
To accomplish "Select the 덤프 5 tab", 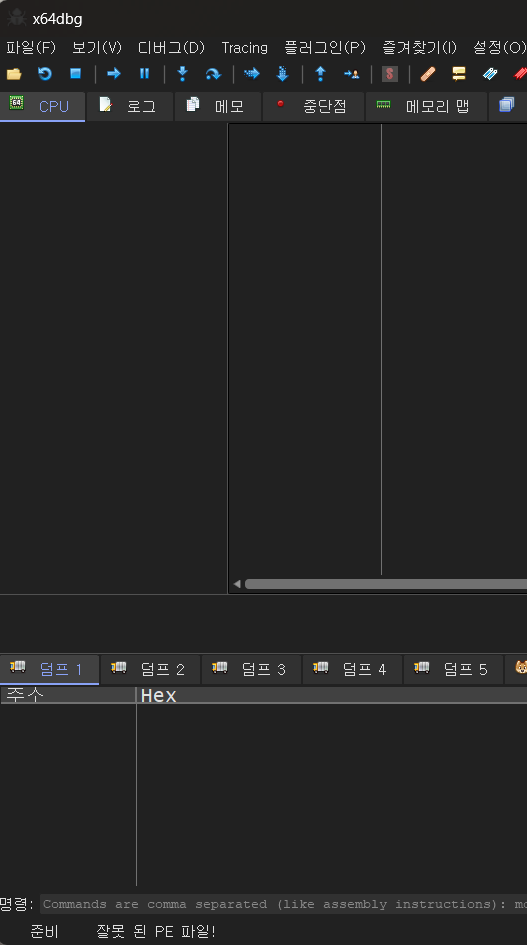I will coord(453,669).
